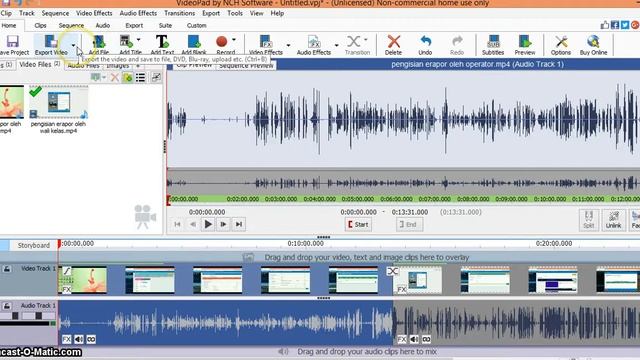Expand the Add Title dropdown arrow

139,40
